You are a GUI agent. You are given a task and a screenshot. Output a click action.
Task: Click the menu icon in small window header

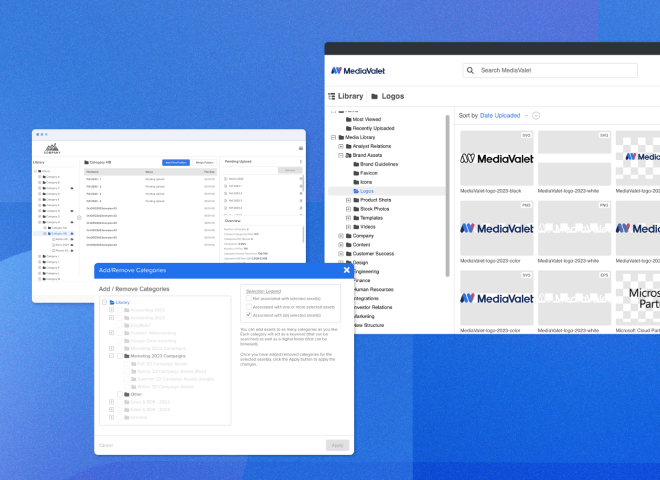point(301,148)
